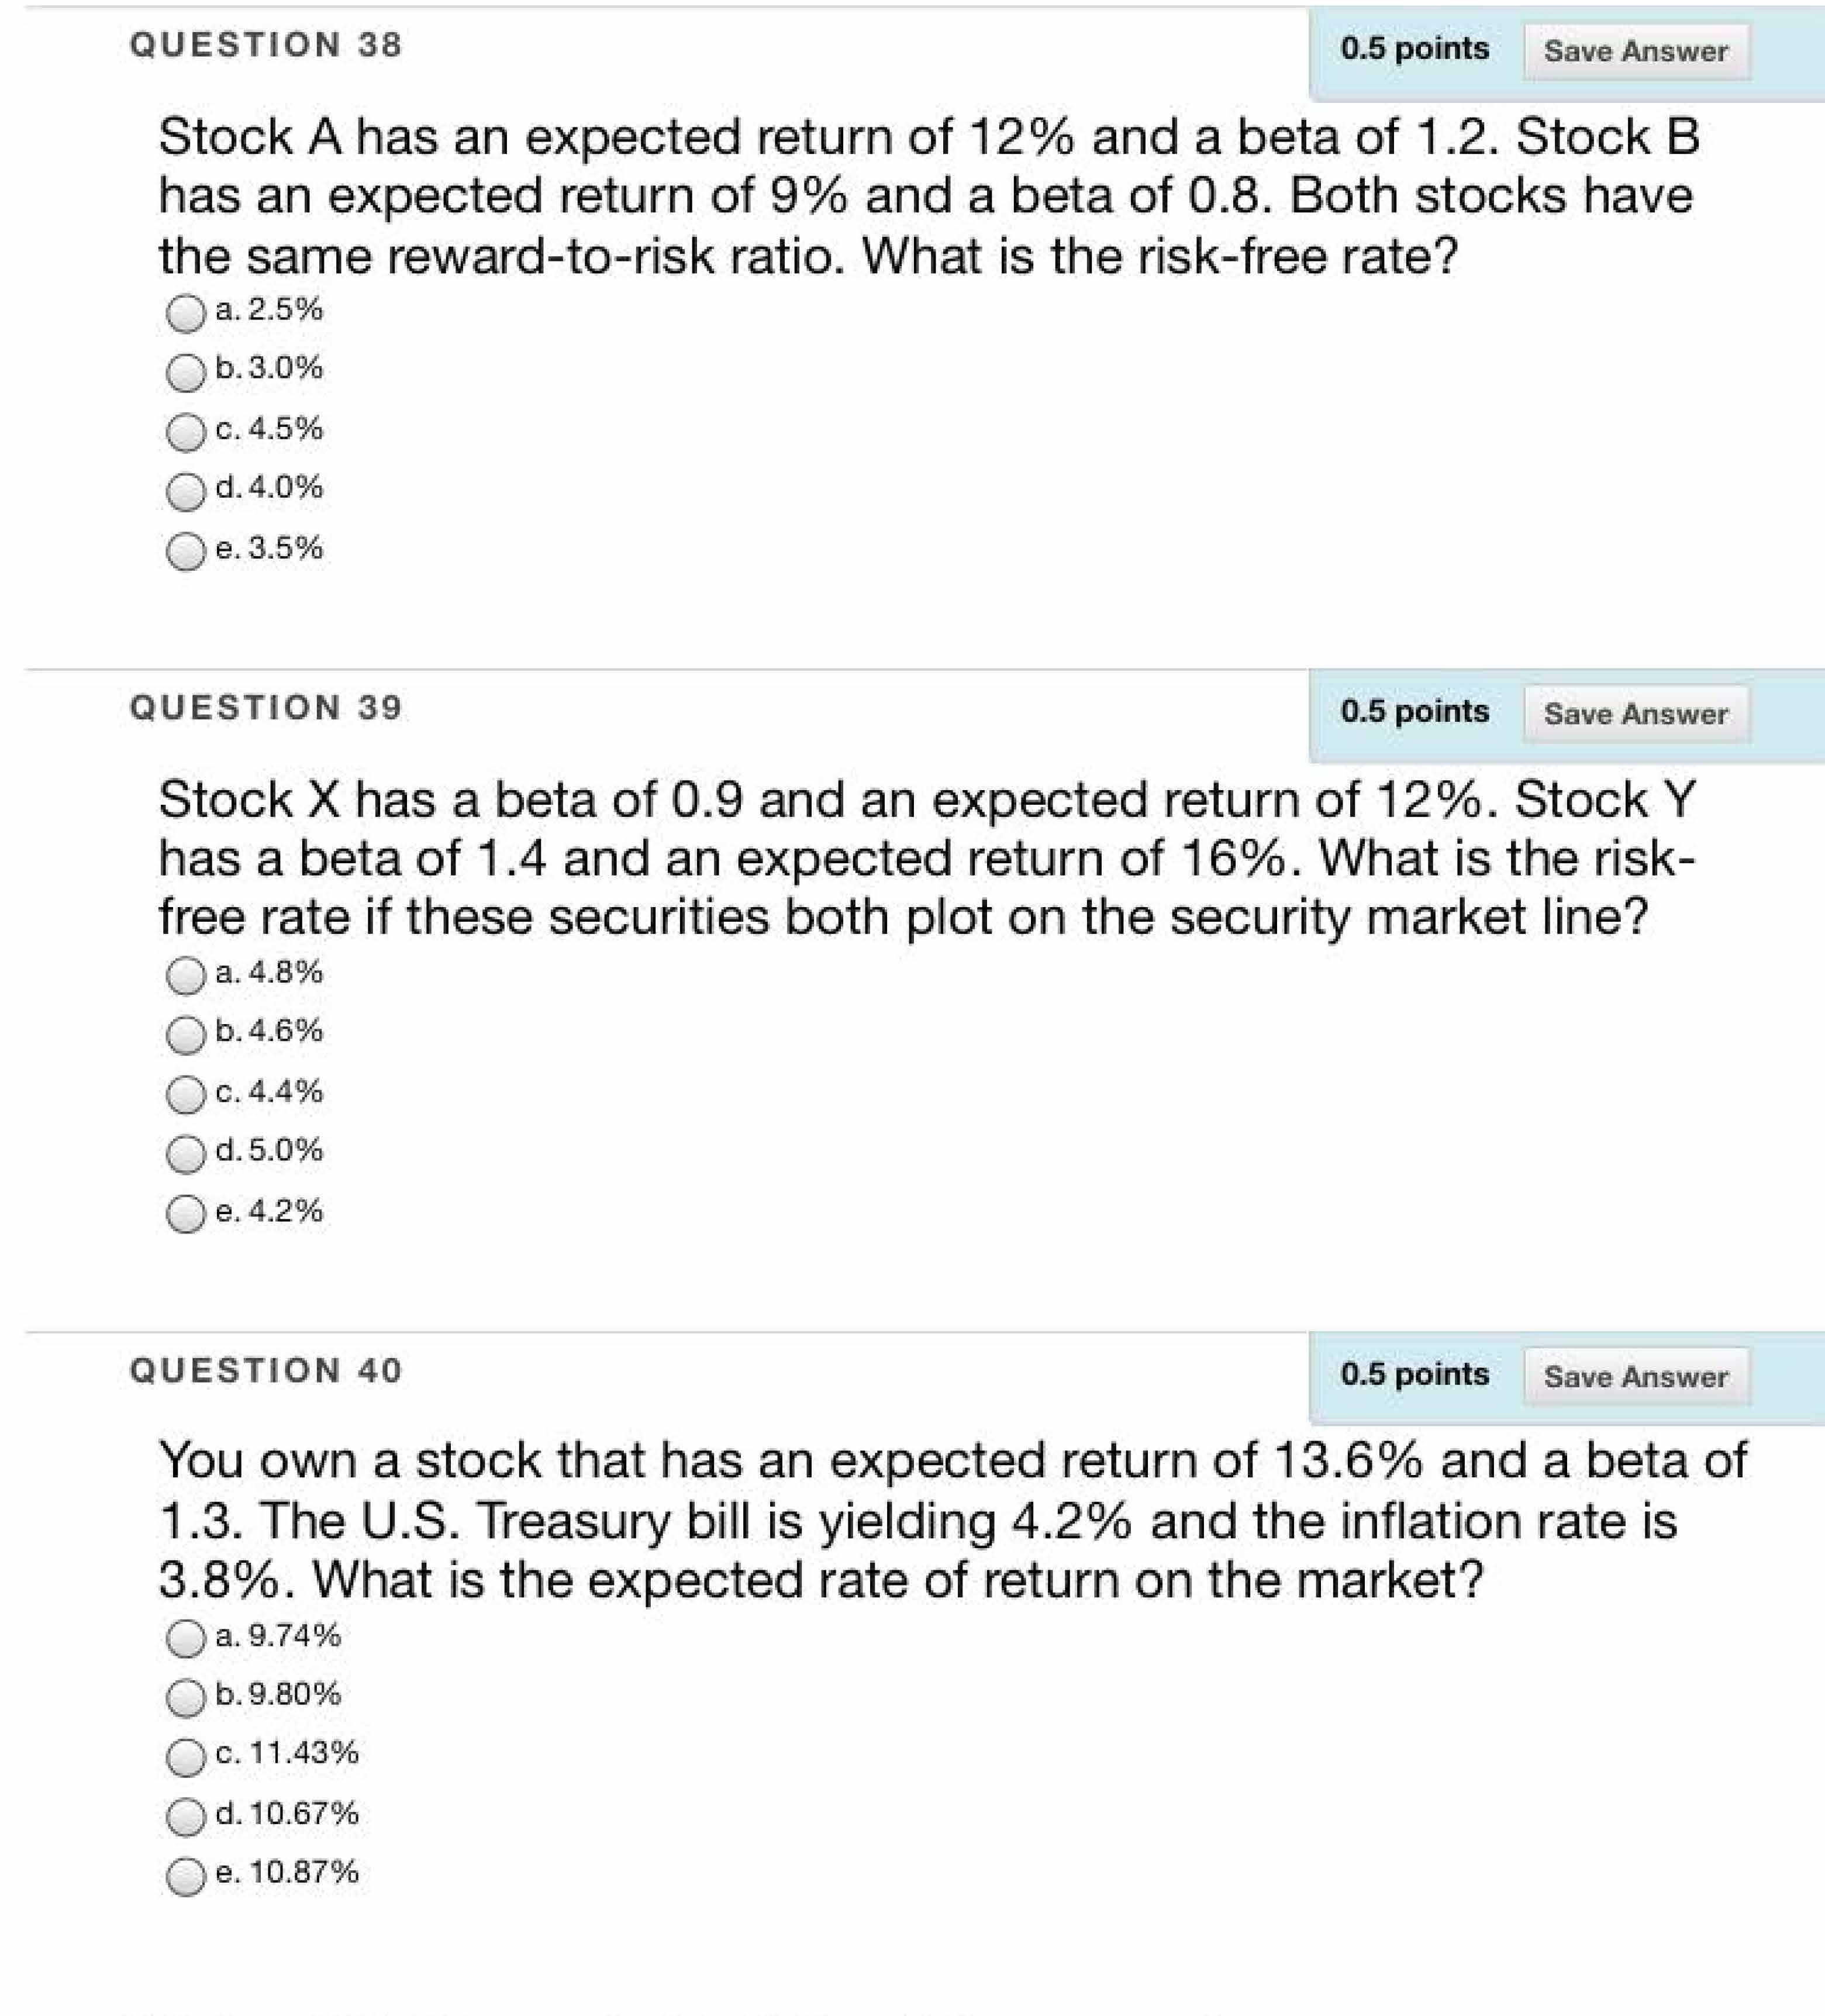This screenshot has height=2016, width=1825.
Task: Select option a. 2.5% in Question 38
Action: [x=185, y=313]
